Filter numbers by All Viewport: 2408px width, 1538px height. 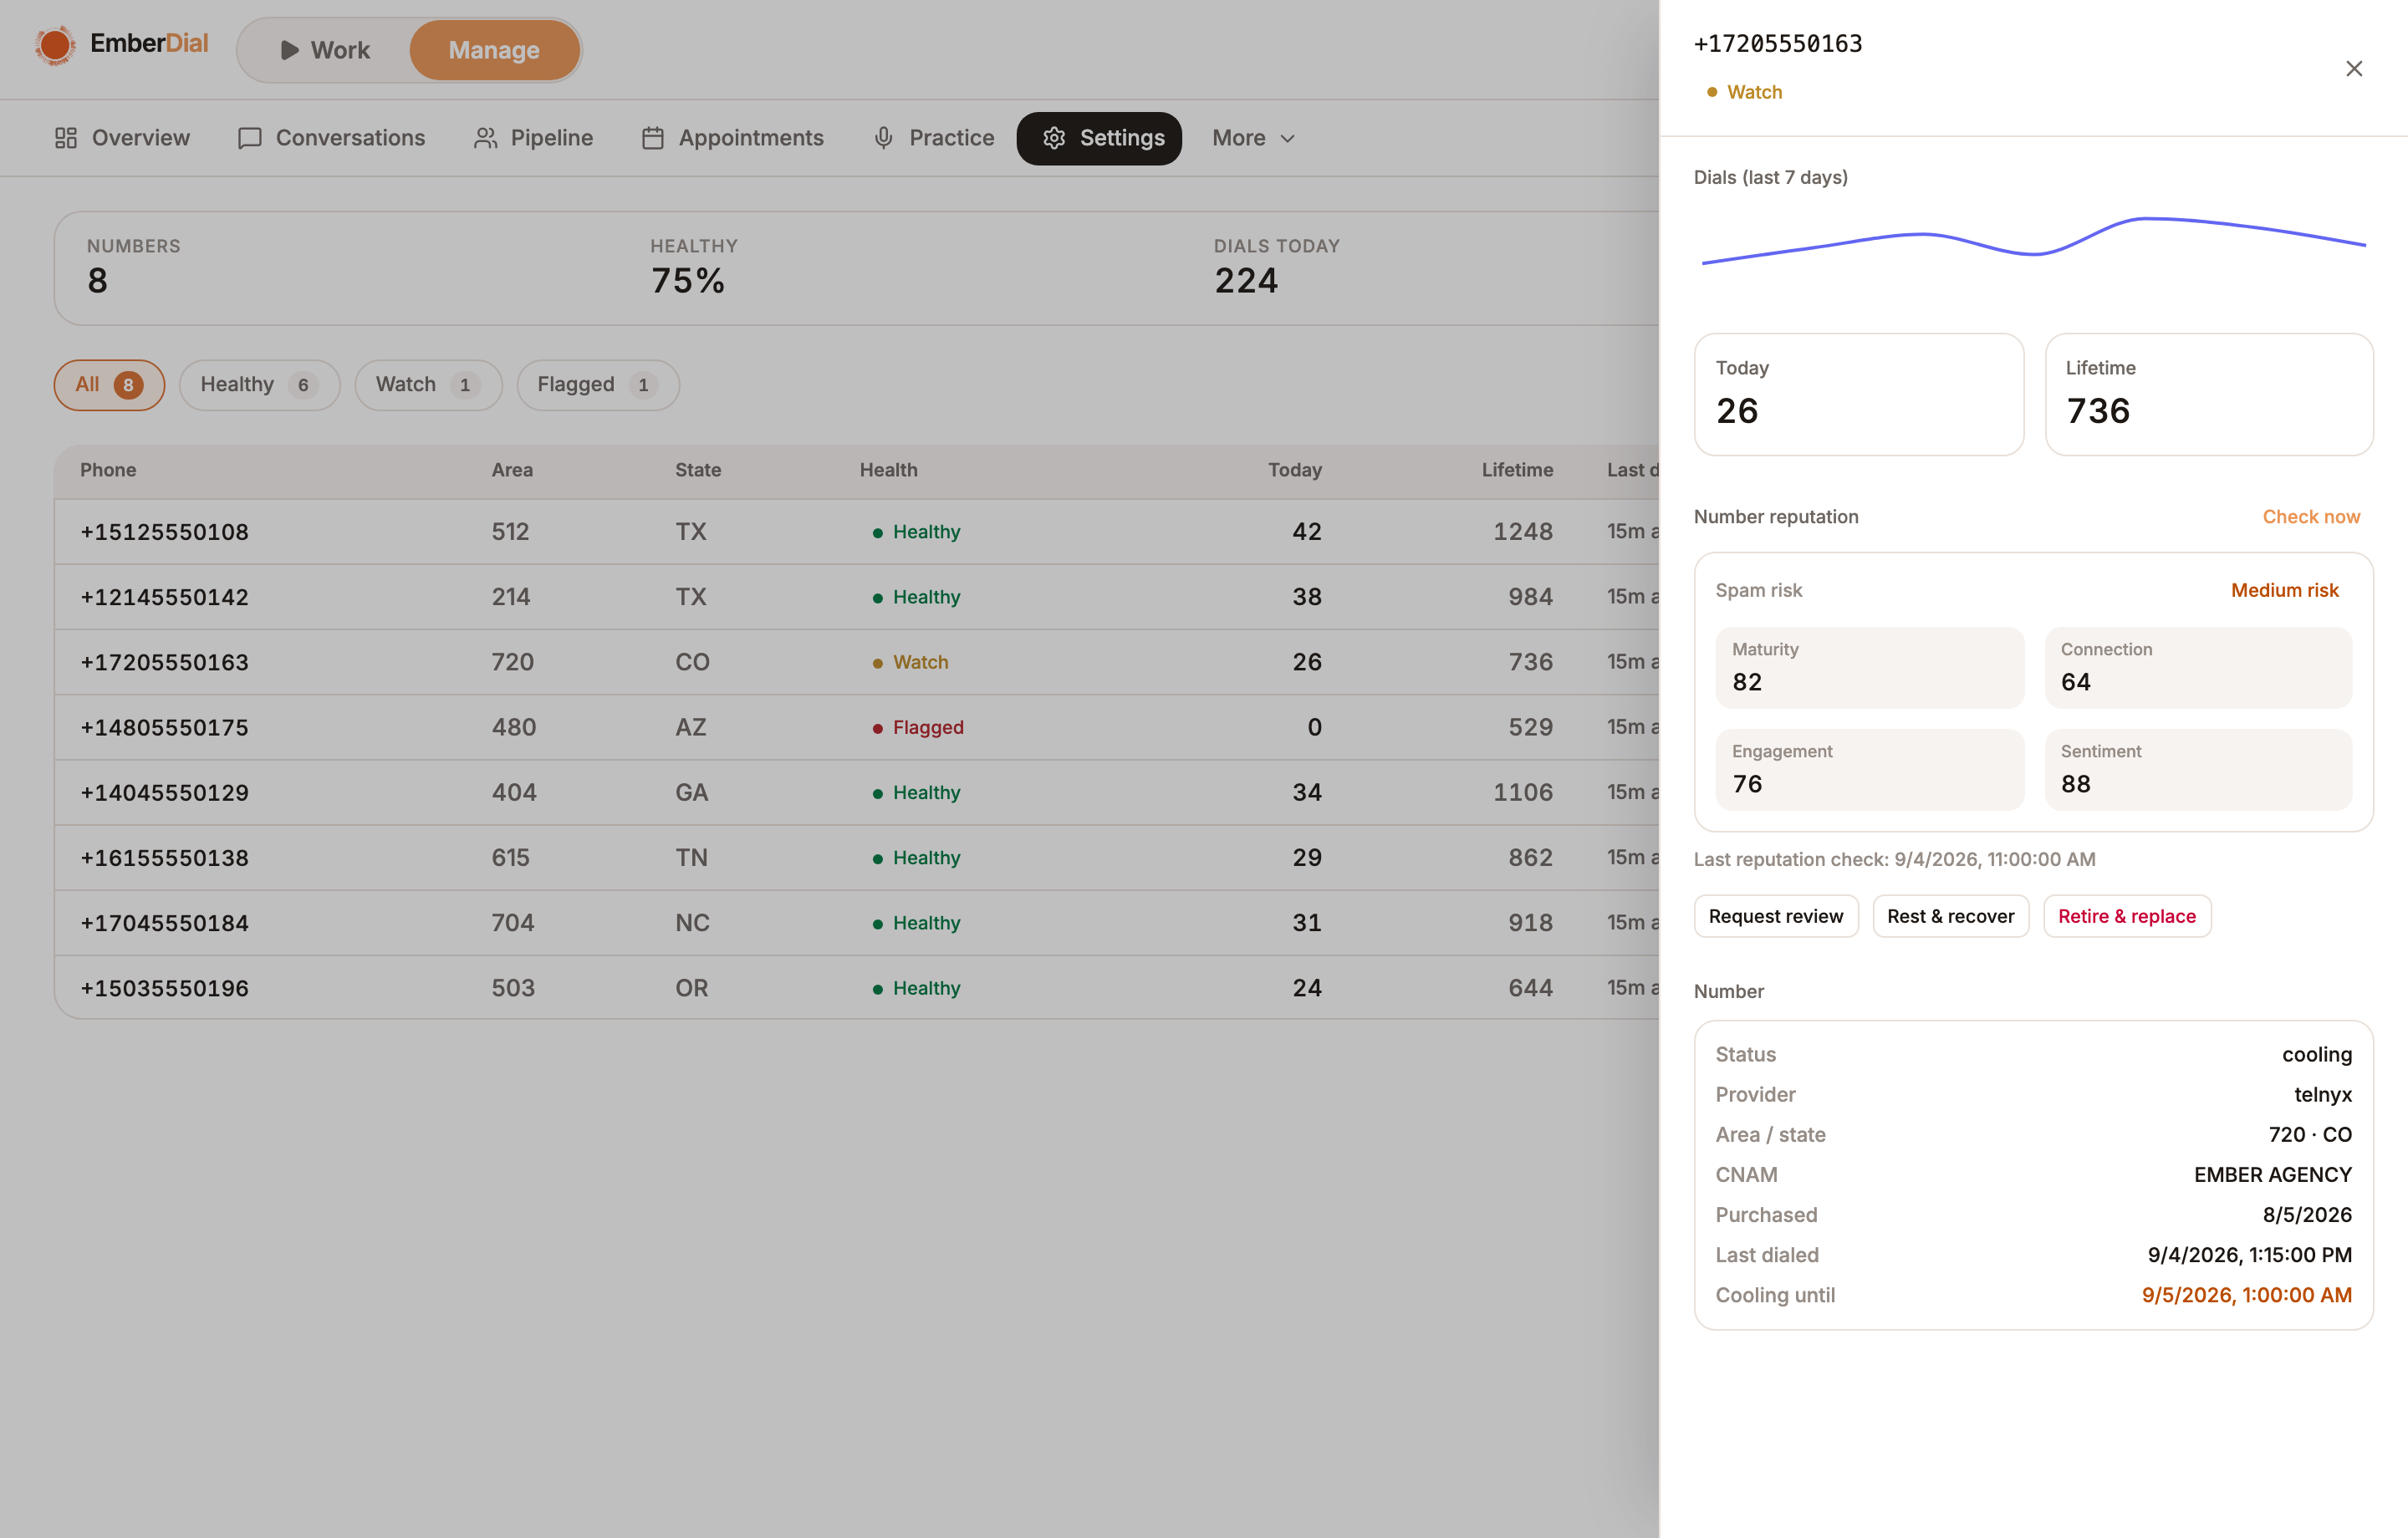pyautogui.click(x=109, y=385)
